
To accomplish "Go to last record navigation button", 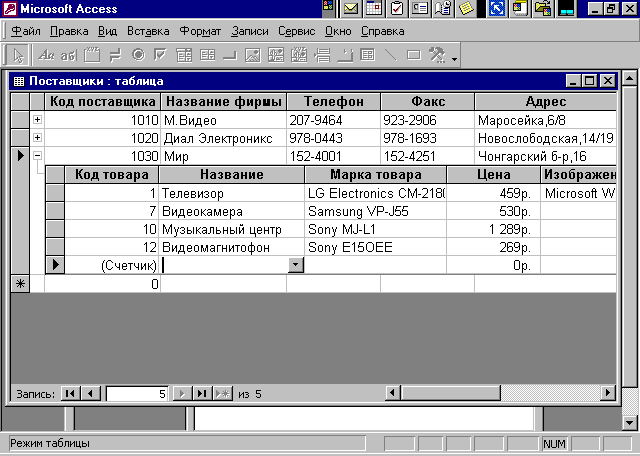I will [x=202, y=394].
